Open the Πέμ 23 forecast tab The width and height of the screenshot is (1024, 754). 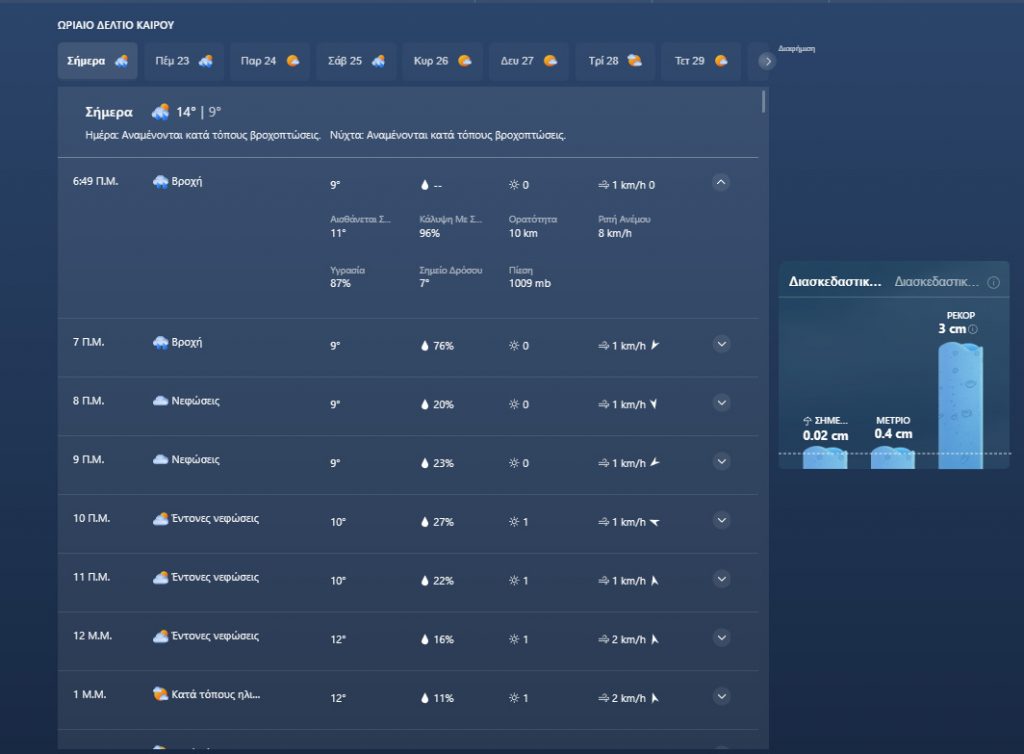pos(184,61)
